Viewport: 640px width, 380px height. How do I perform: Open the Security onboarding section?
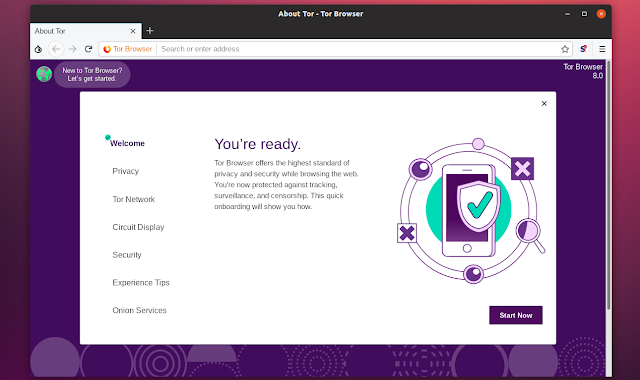click(127, 255)
